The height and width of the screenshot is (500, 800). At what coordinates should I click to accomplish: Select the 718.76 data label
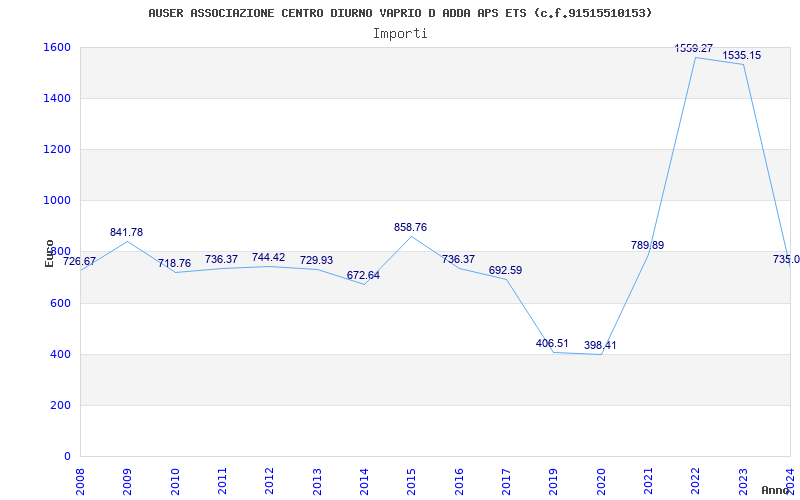click(174, 263)
